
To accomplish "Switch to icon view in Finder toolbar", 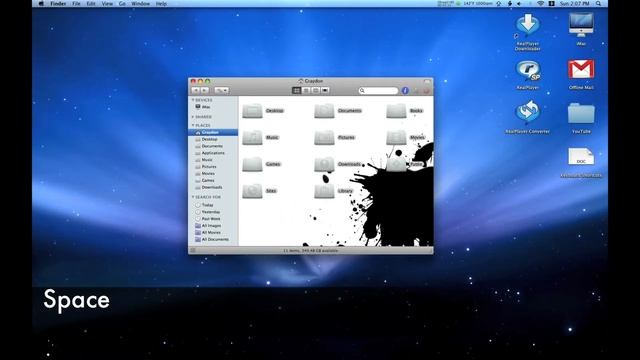I will 297,91.
